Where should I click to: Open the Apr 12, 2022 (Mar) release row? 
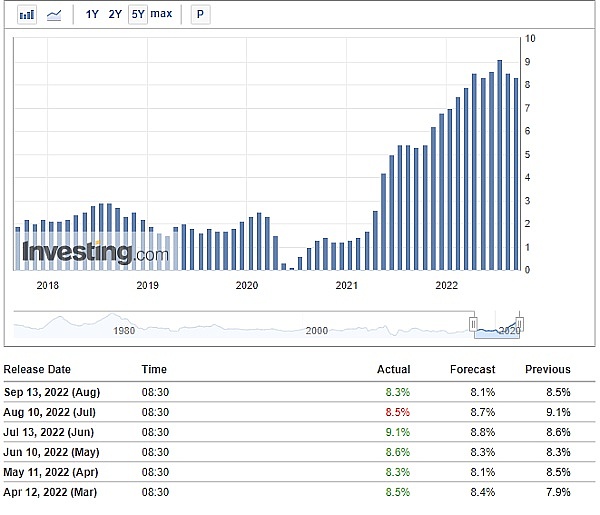coord(51,491)
